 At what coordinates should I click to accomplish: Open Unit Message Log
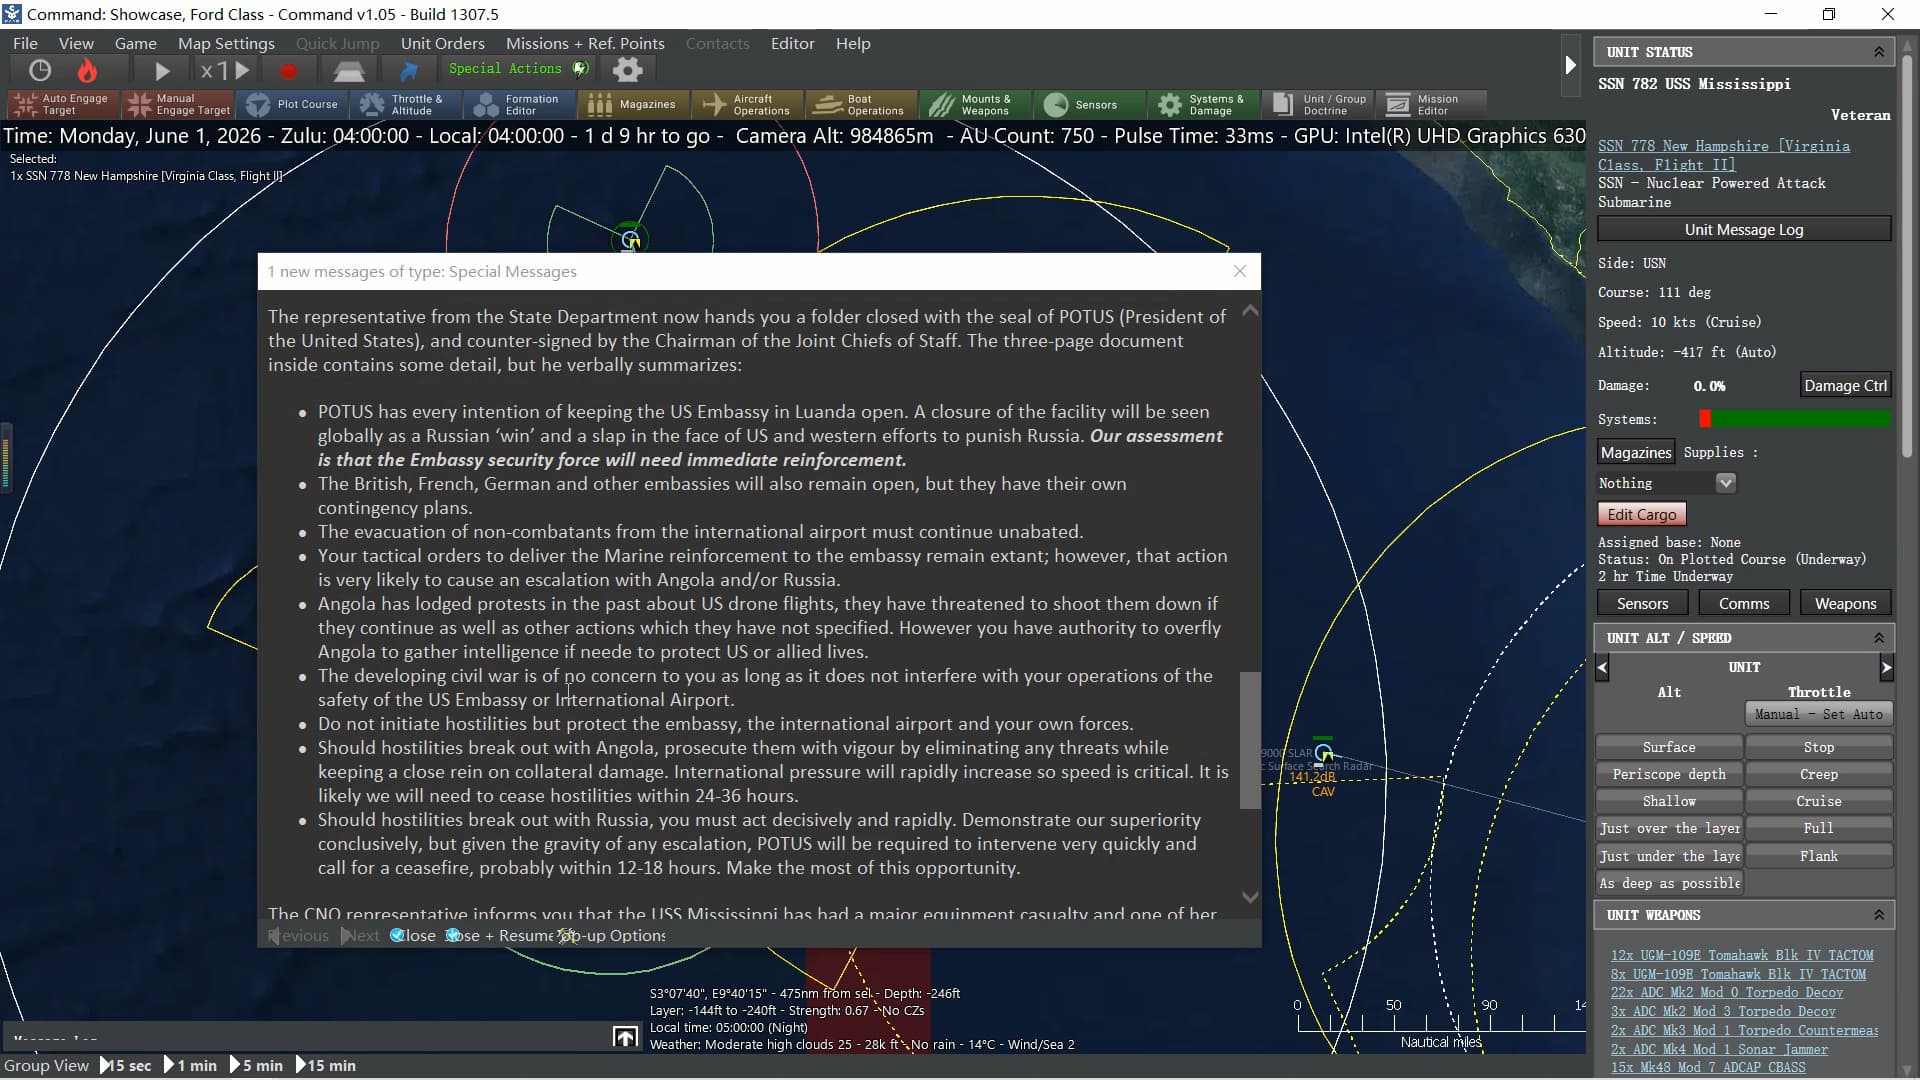(1744, 229)
